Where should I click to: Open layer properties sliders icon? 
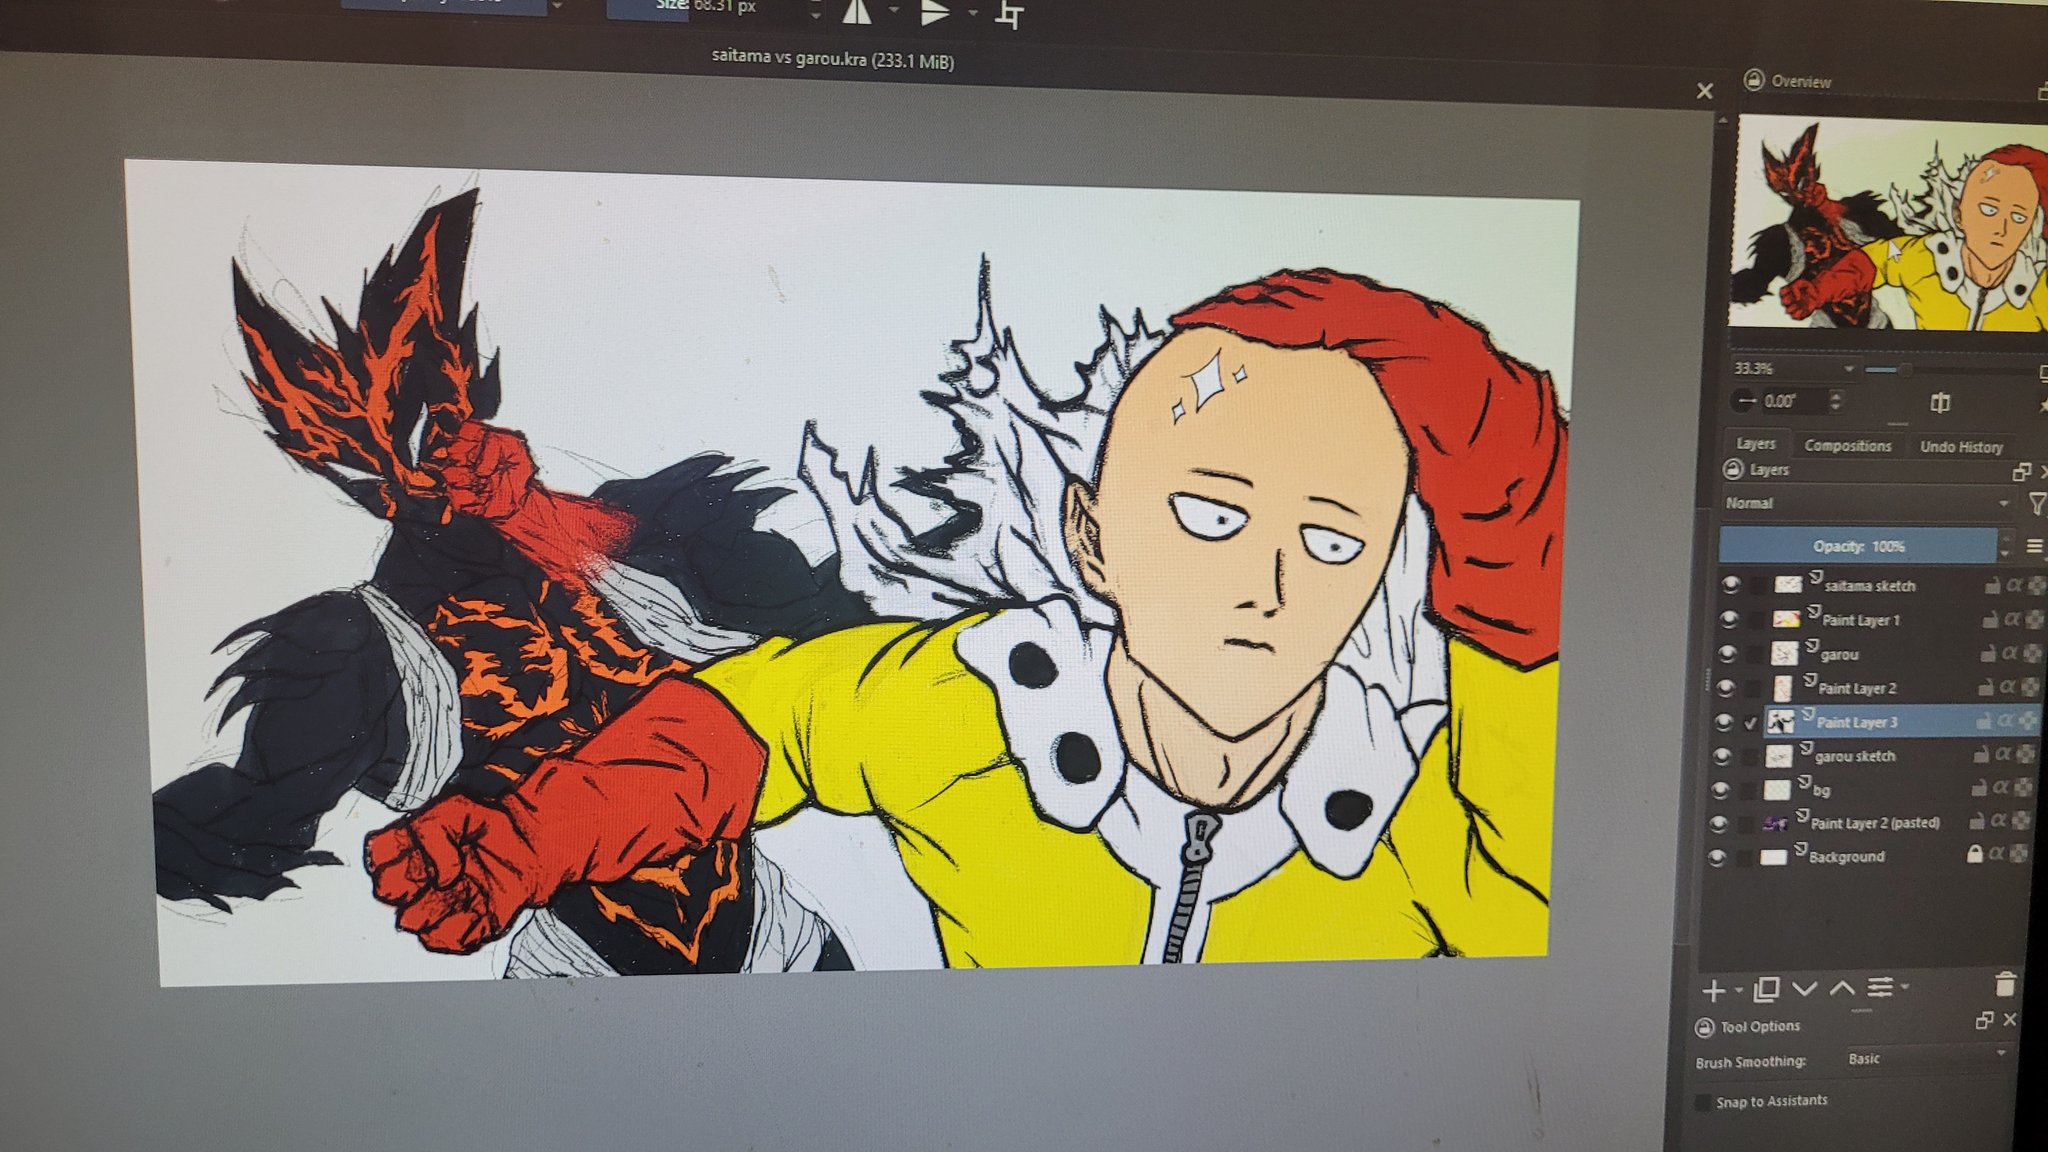1880,987
